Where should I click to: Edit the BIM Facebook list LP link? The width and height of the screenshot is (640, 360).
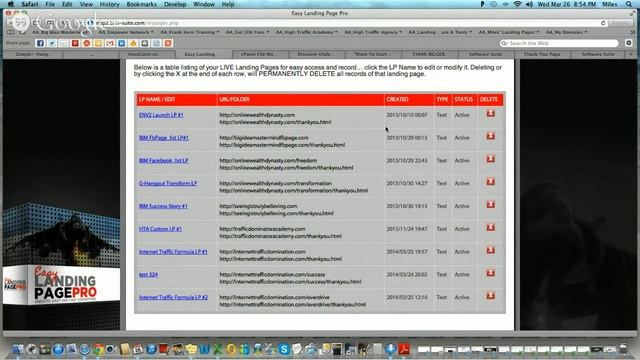tap(163, 161)
